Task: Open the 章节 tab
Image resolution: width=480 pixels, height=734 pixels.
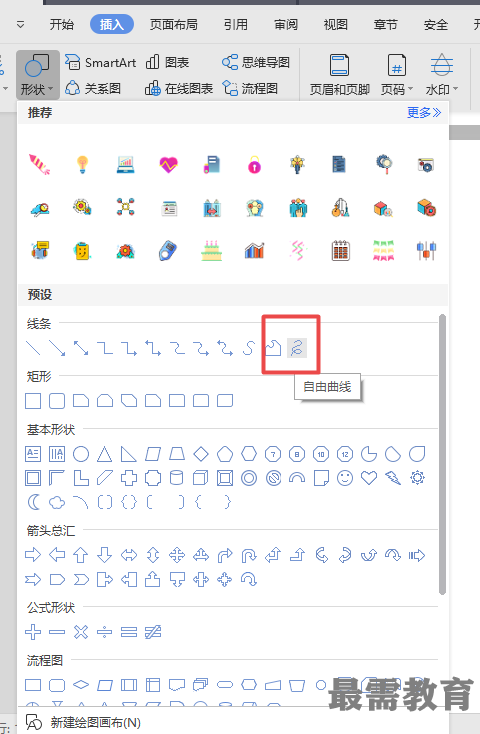Action: [x=385, y=24]
